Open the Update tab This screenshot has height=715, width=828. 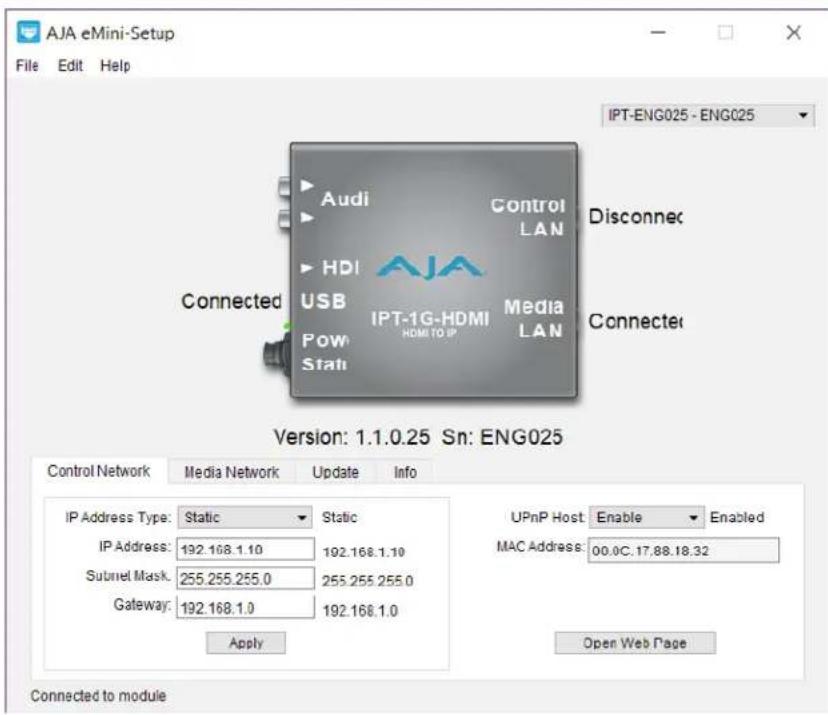click(335, 472)
